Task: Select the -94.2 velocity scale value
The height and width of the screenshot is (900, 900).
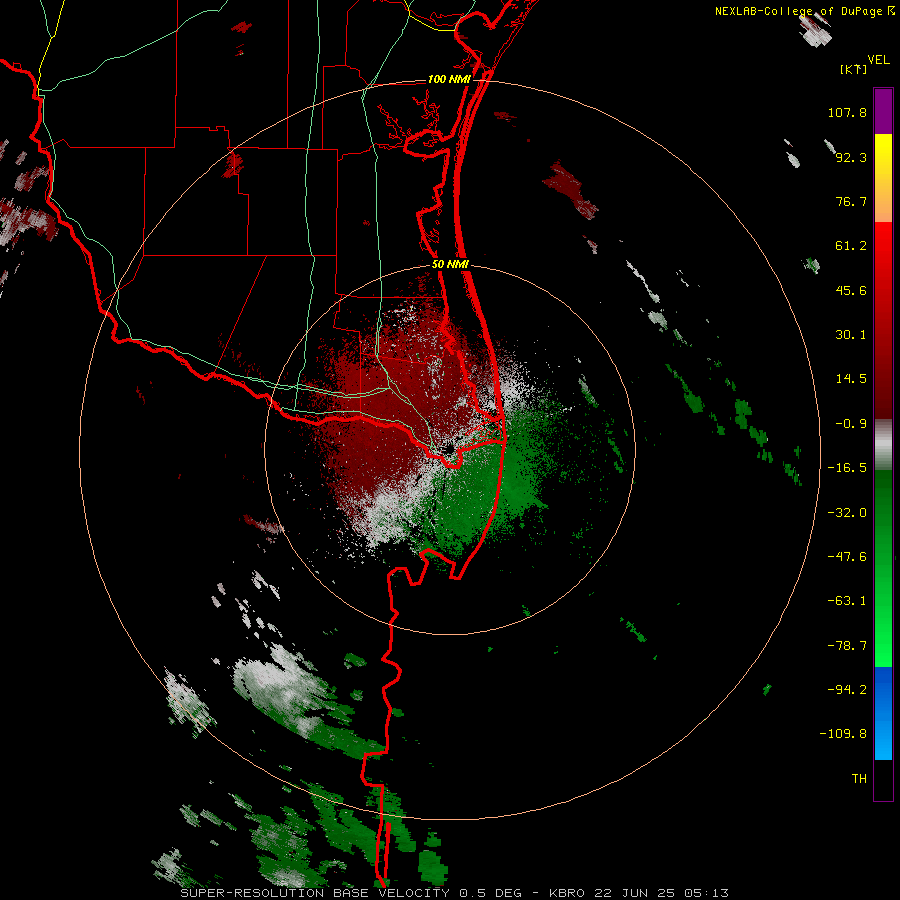Action: click(847, 690)
